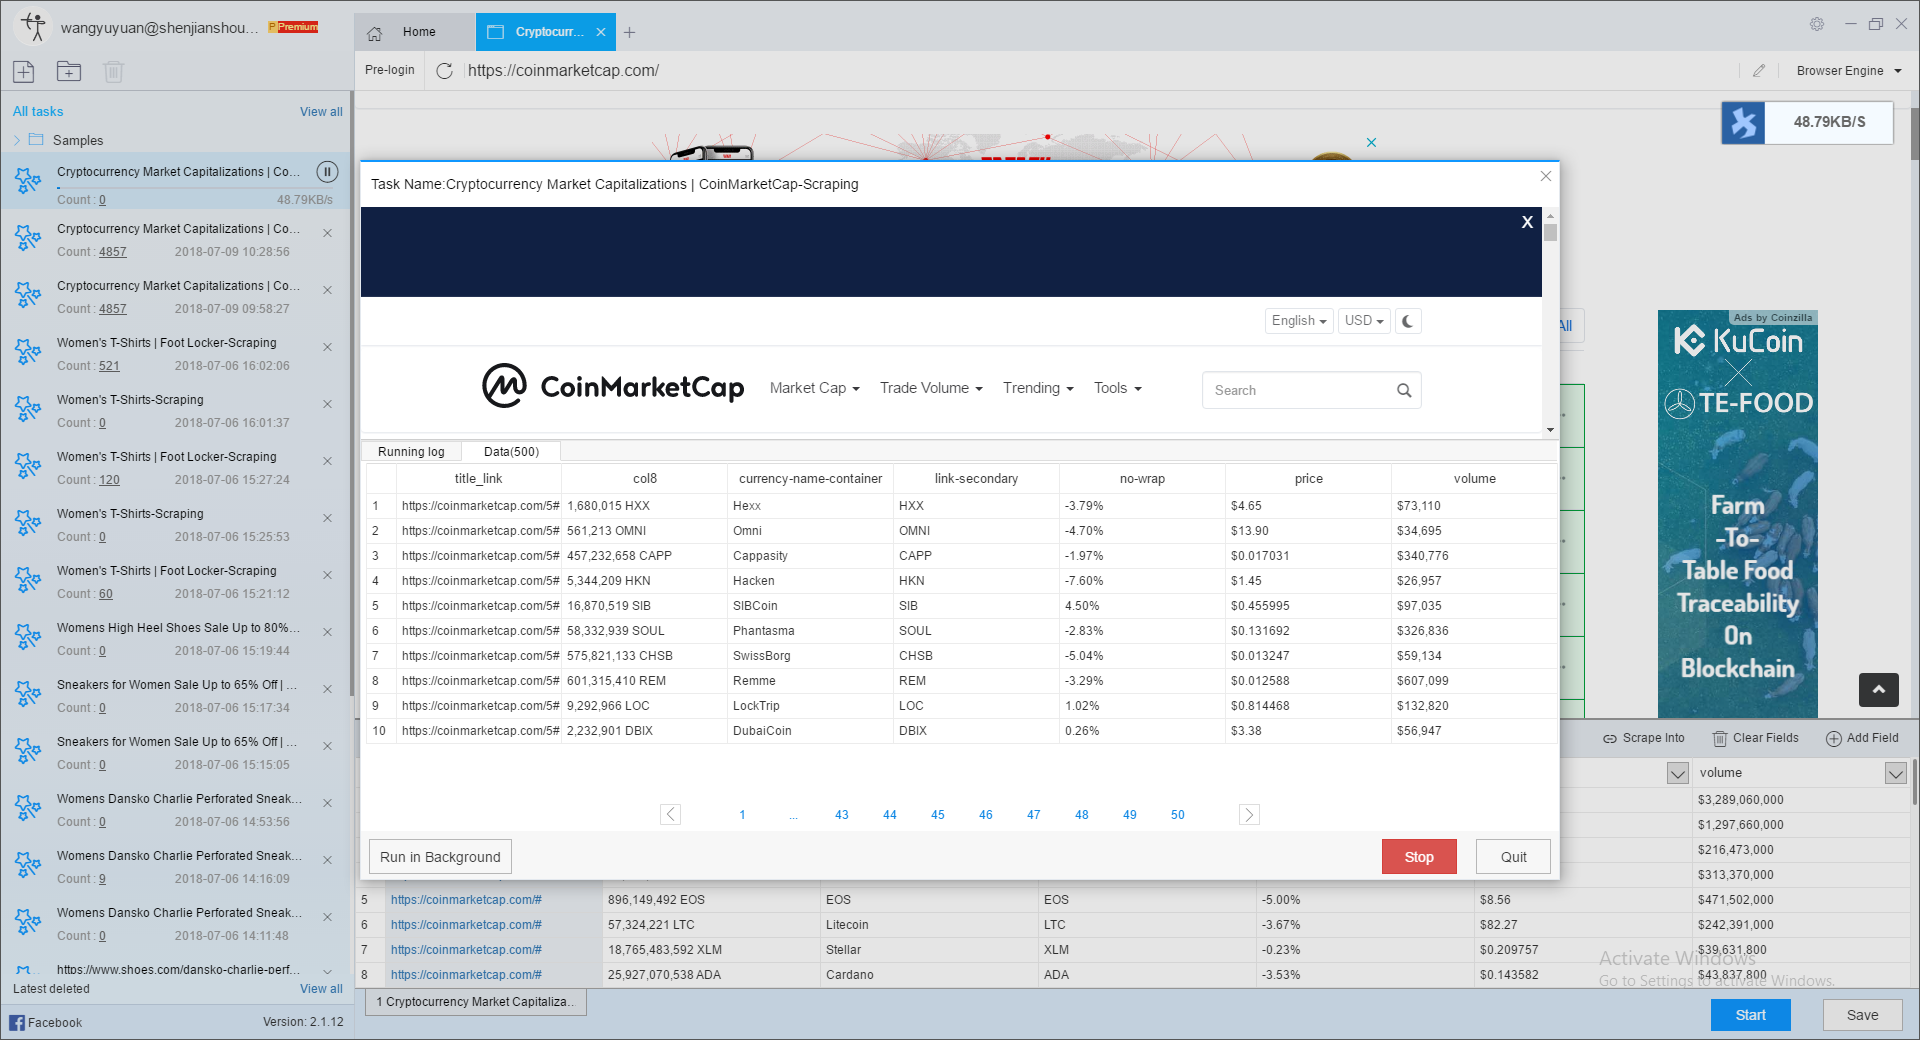The height and width of the screenshot is (1040, 1920).
Task: Click the user avatar icon
Action: click(34, 27)
